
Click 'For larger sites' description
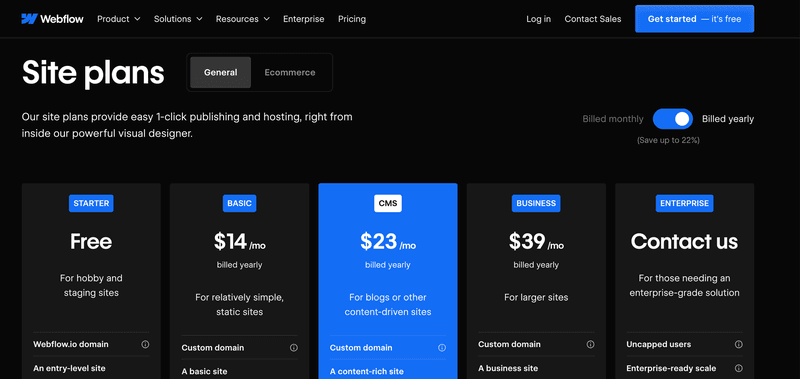tap(536, 297)
